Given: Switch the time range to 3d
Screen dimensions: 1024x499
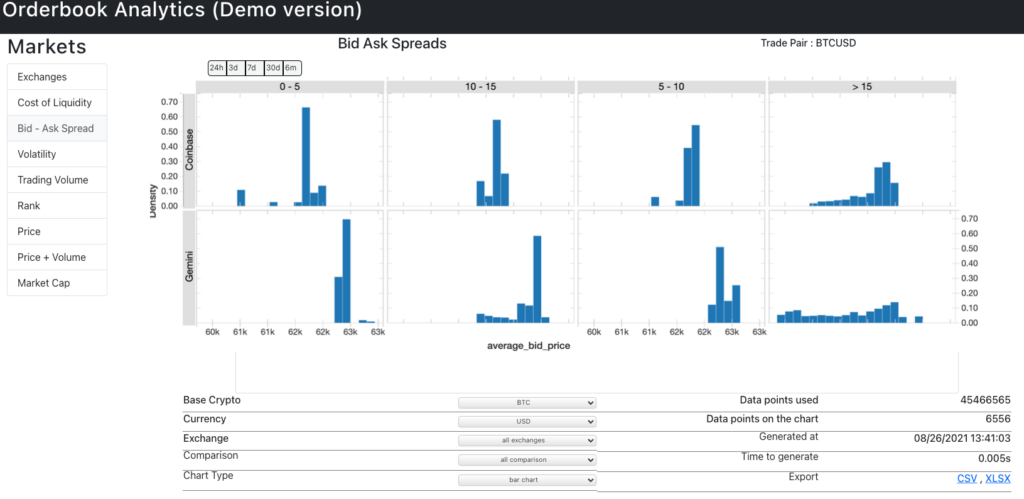Looking at the screenshot, I should (233, 68).
